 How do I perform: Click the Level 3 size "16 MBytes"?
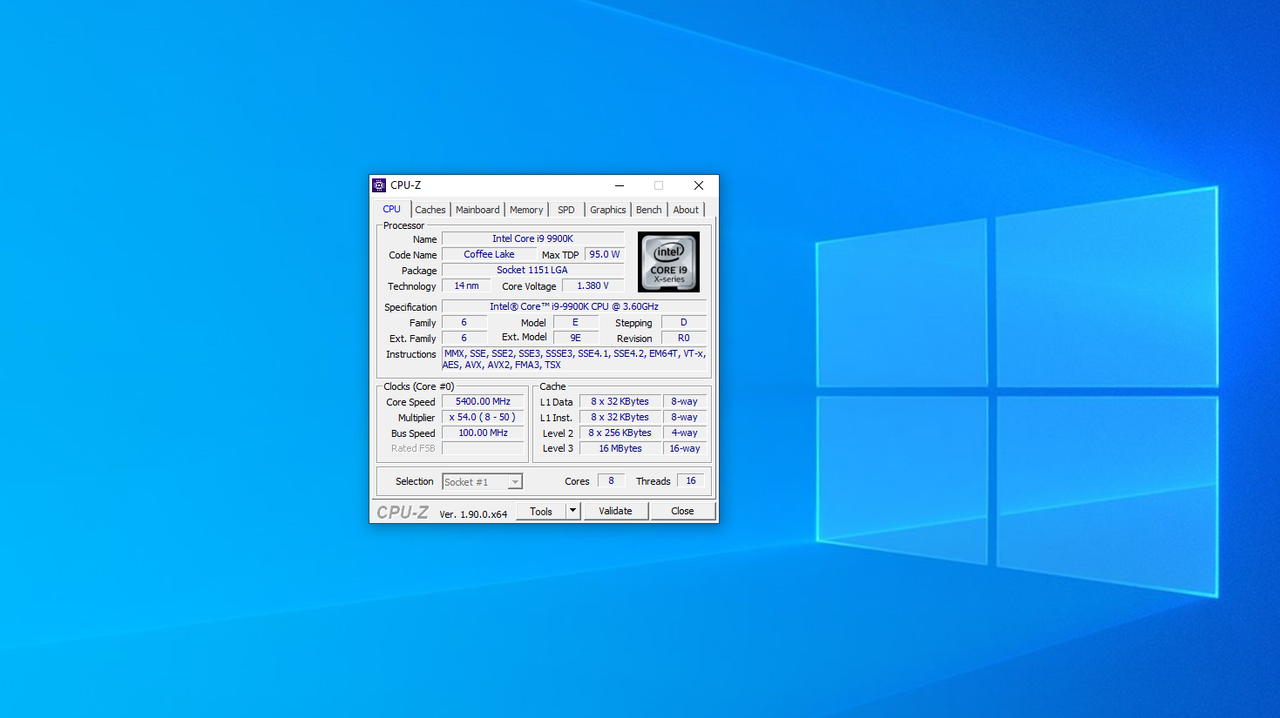(620, 448)
